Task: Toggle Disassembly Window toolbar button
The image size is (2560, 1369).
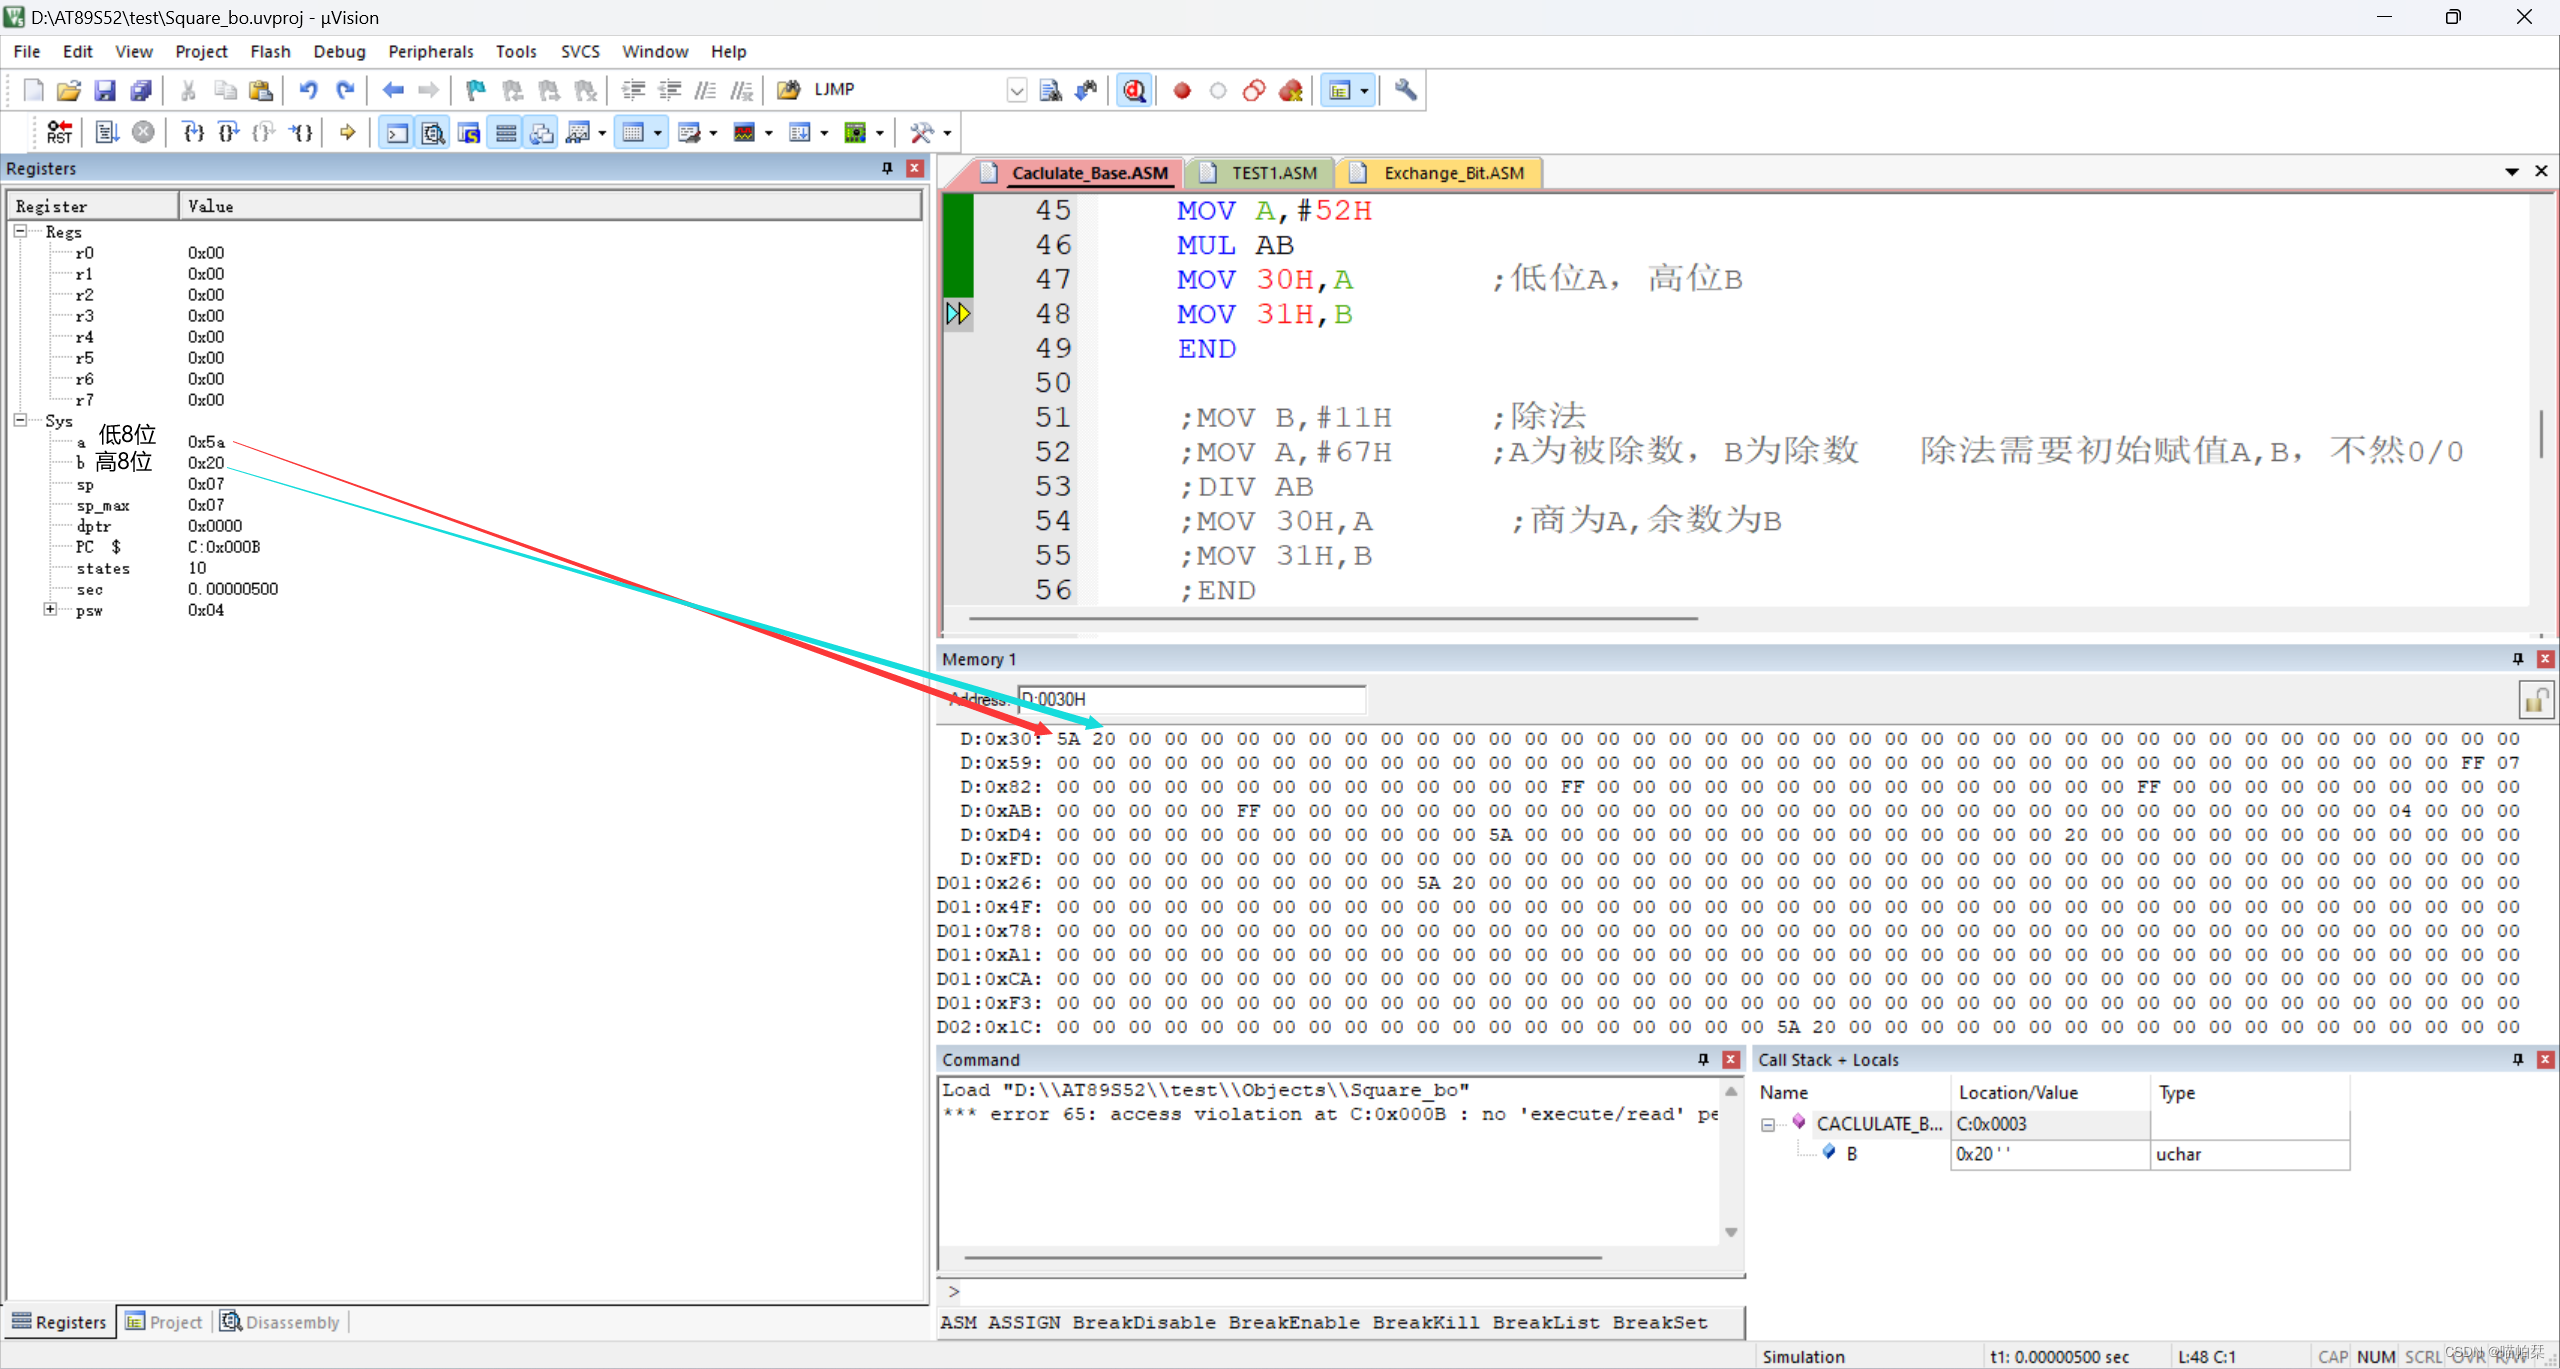Action: tap(433, 132)
